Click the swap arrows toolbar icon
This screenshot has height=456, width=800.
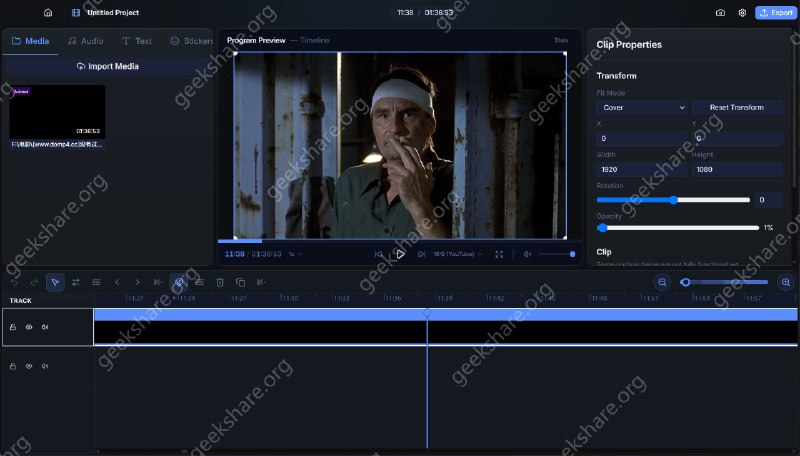pyautogui.click(x=76, y=282)
